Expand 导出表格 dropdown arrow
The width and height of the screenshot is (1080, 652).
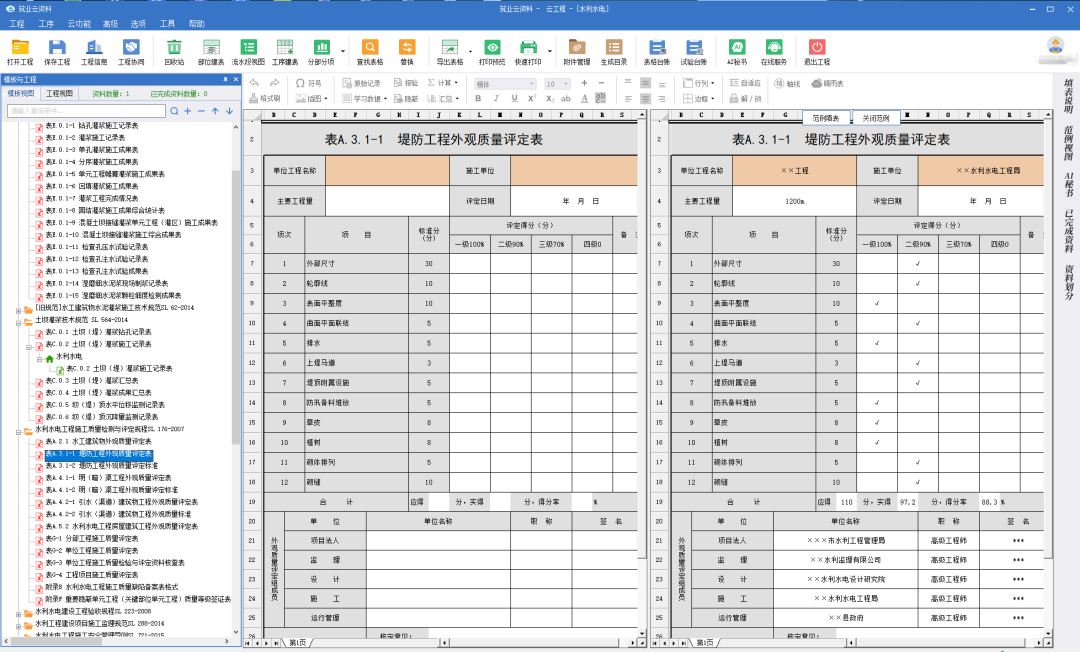pyautogui.click(x=470, y=51)
